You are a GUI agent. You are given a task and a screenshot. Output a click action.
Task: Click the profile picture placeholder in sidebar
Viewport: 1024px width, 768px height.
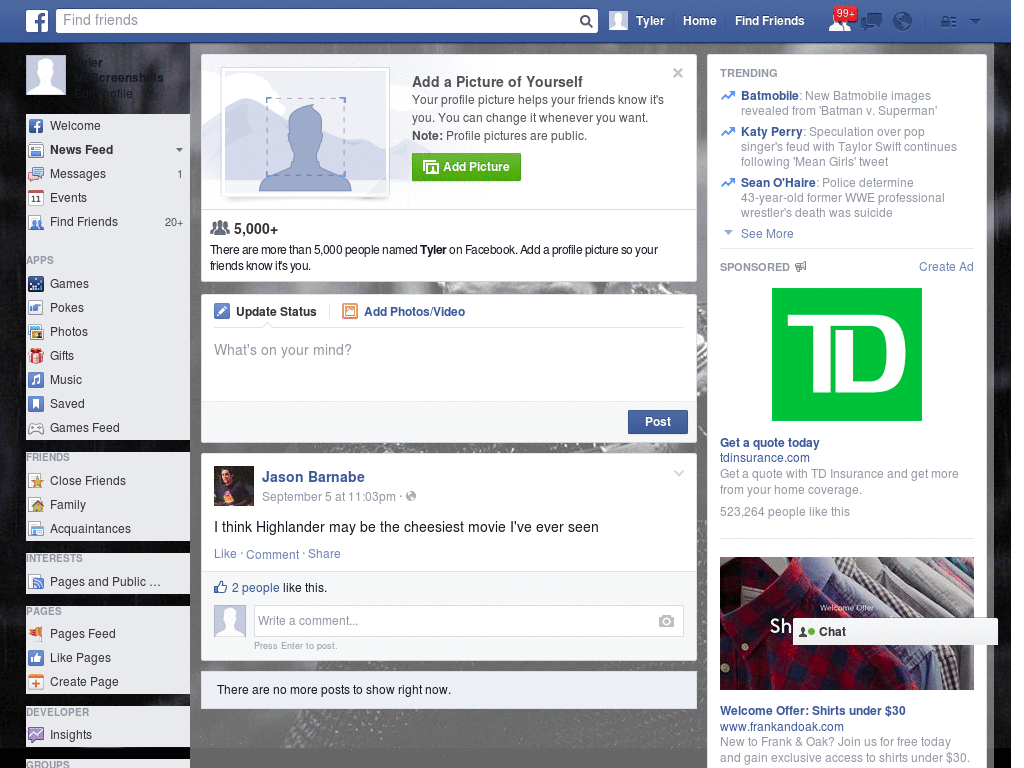tap(46, 75)
